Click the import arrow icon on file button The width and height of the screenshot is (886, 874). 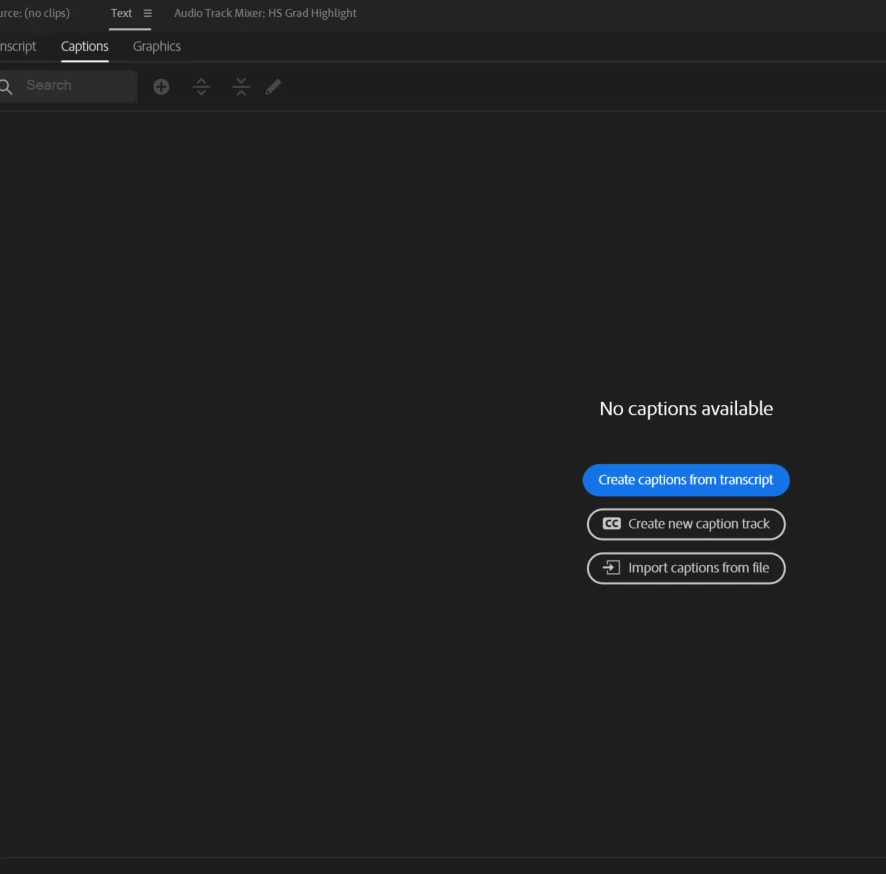pyautogui.click(x=611, y=567)
